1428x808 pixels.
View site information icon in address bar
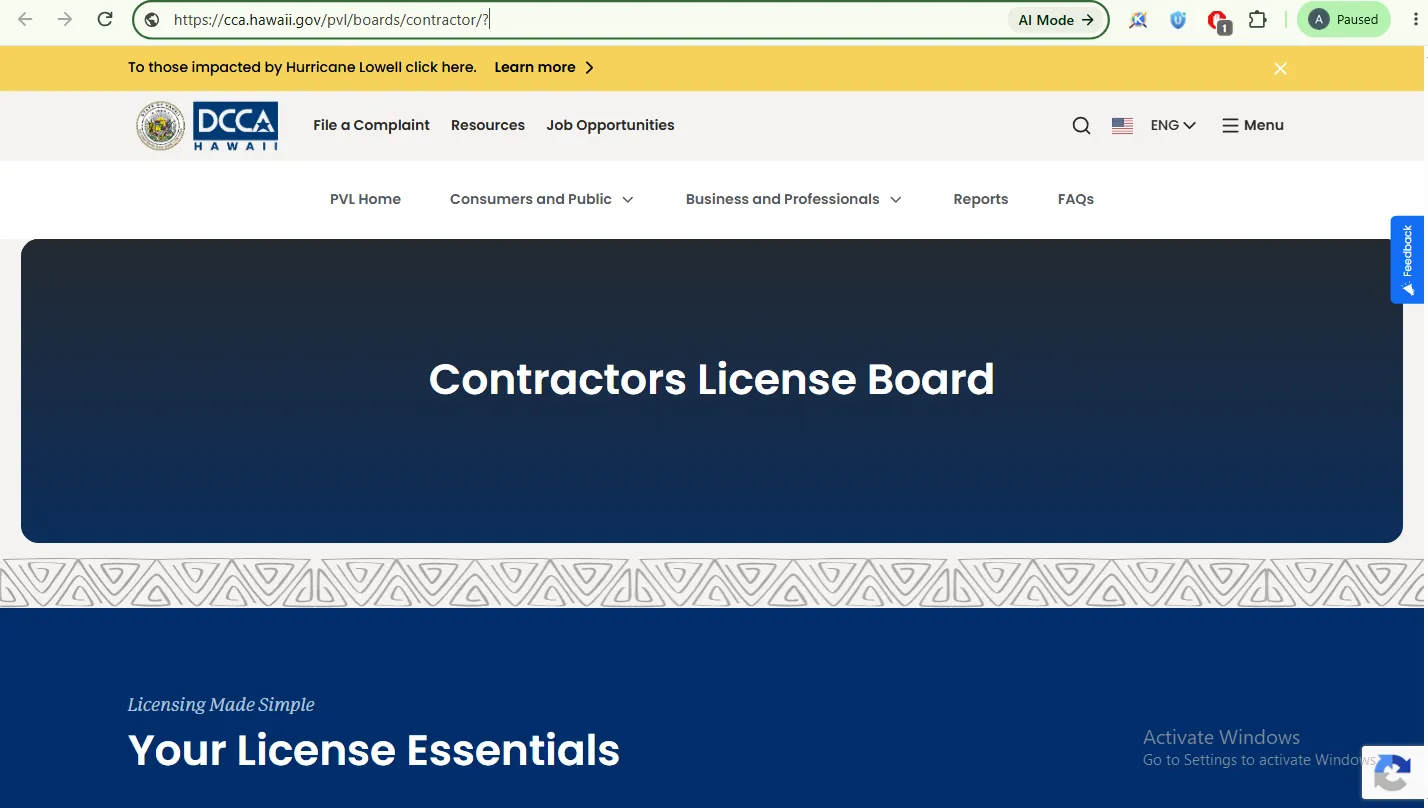(152, 20)
